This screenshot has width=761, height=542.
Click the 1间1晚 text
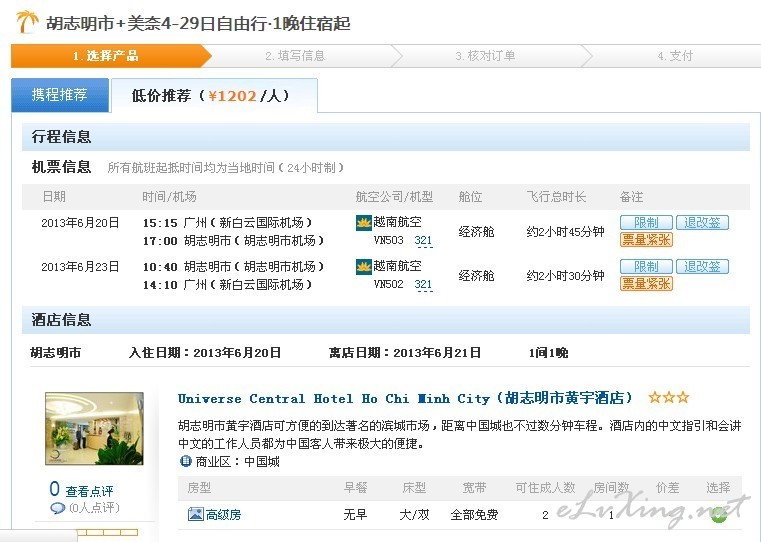(548, 353)
